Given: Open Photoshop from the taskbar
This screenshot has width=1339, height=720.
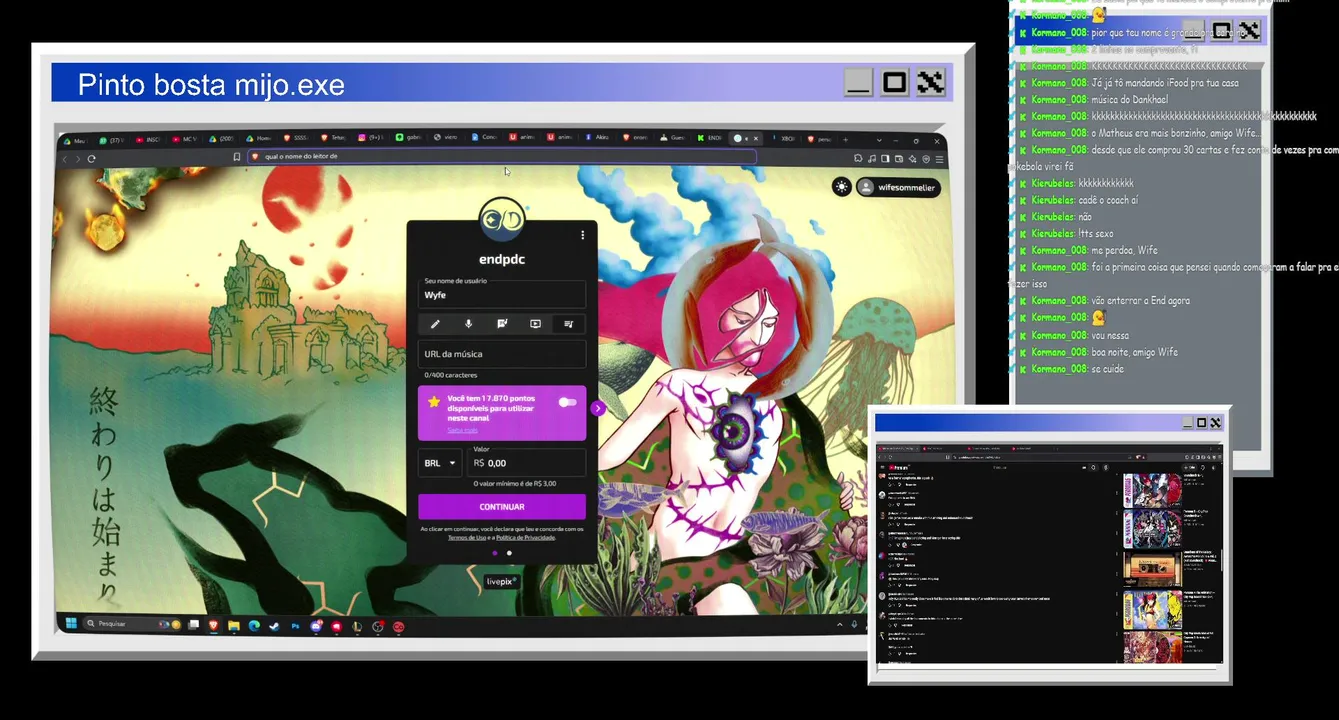Looking at the screenshot, I should pyautogui.click(x=296, y=626).
